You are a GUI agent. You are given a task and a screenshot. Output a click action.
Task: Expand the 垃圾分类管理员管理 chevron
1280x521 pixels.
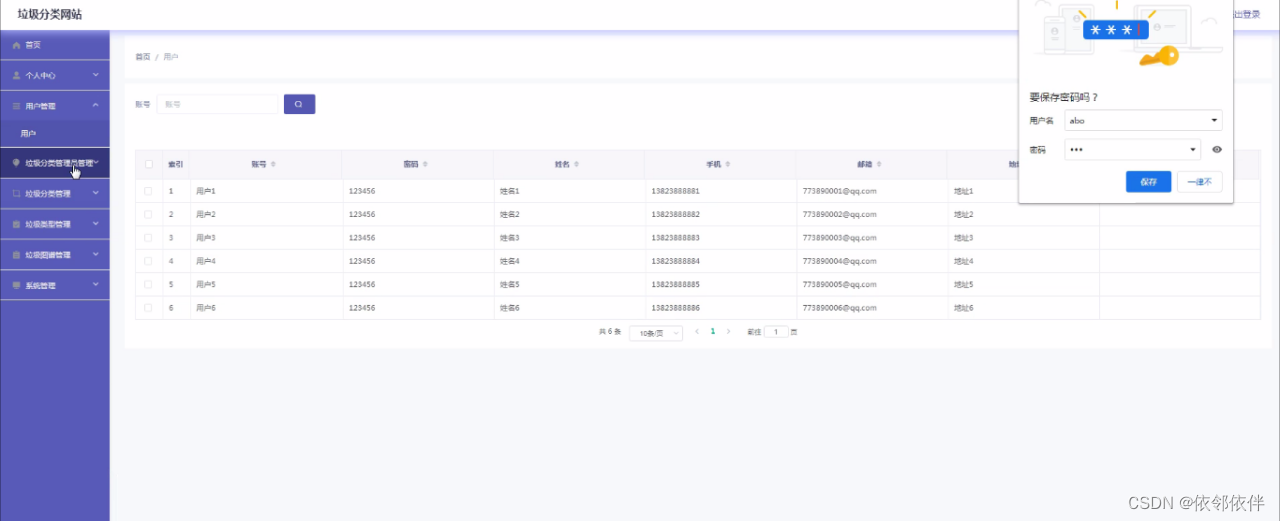click(97, 162)
